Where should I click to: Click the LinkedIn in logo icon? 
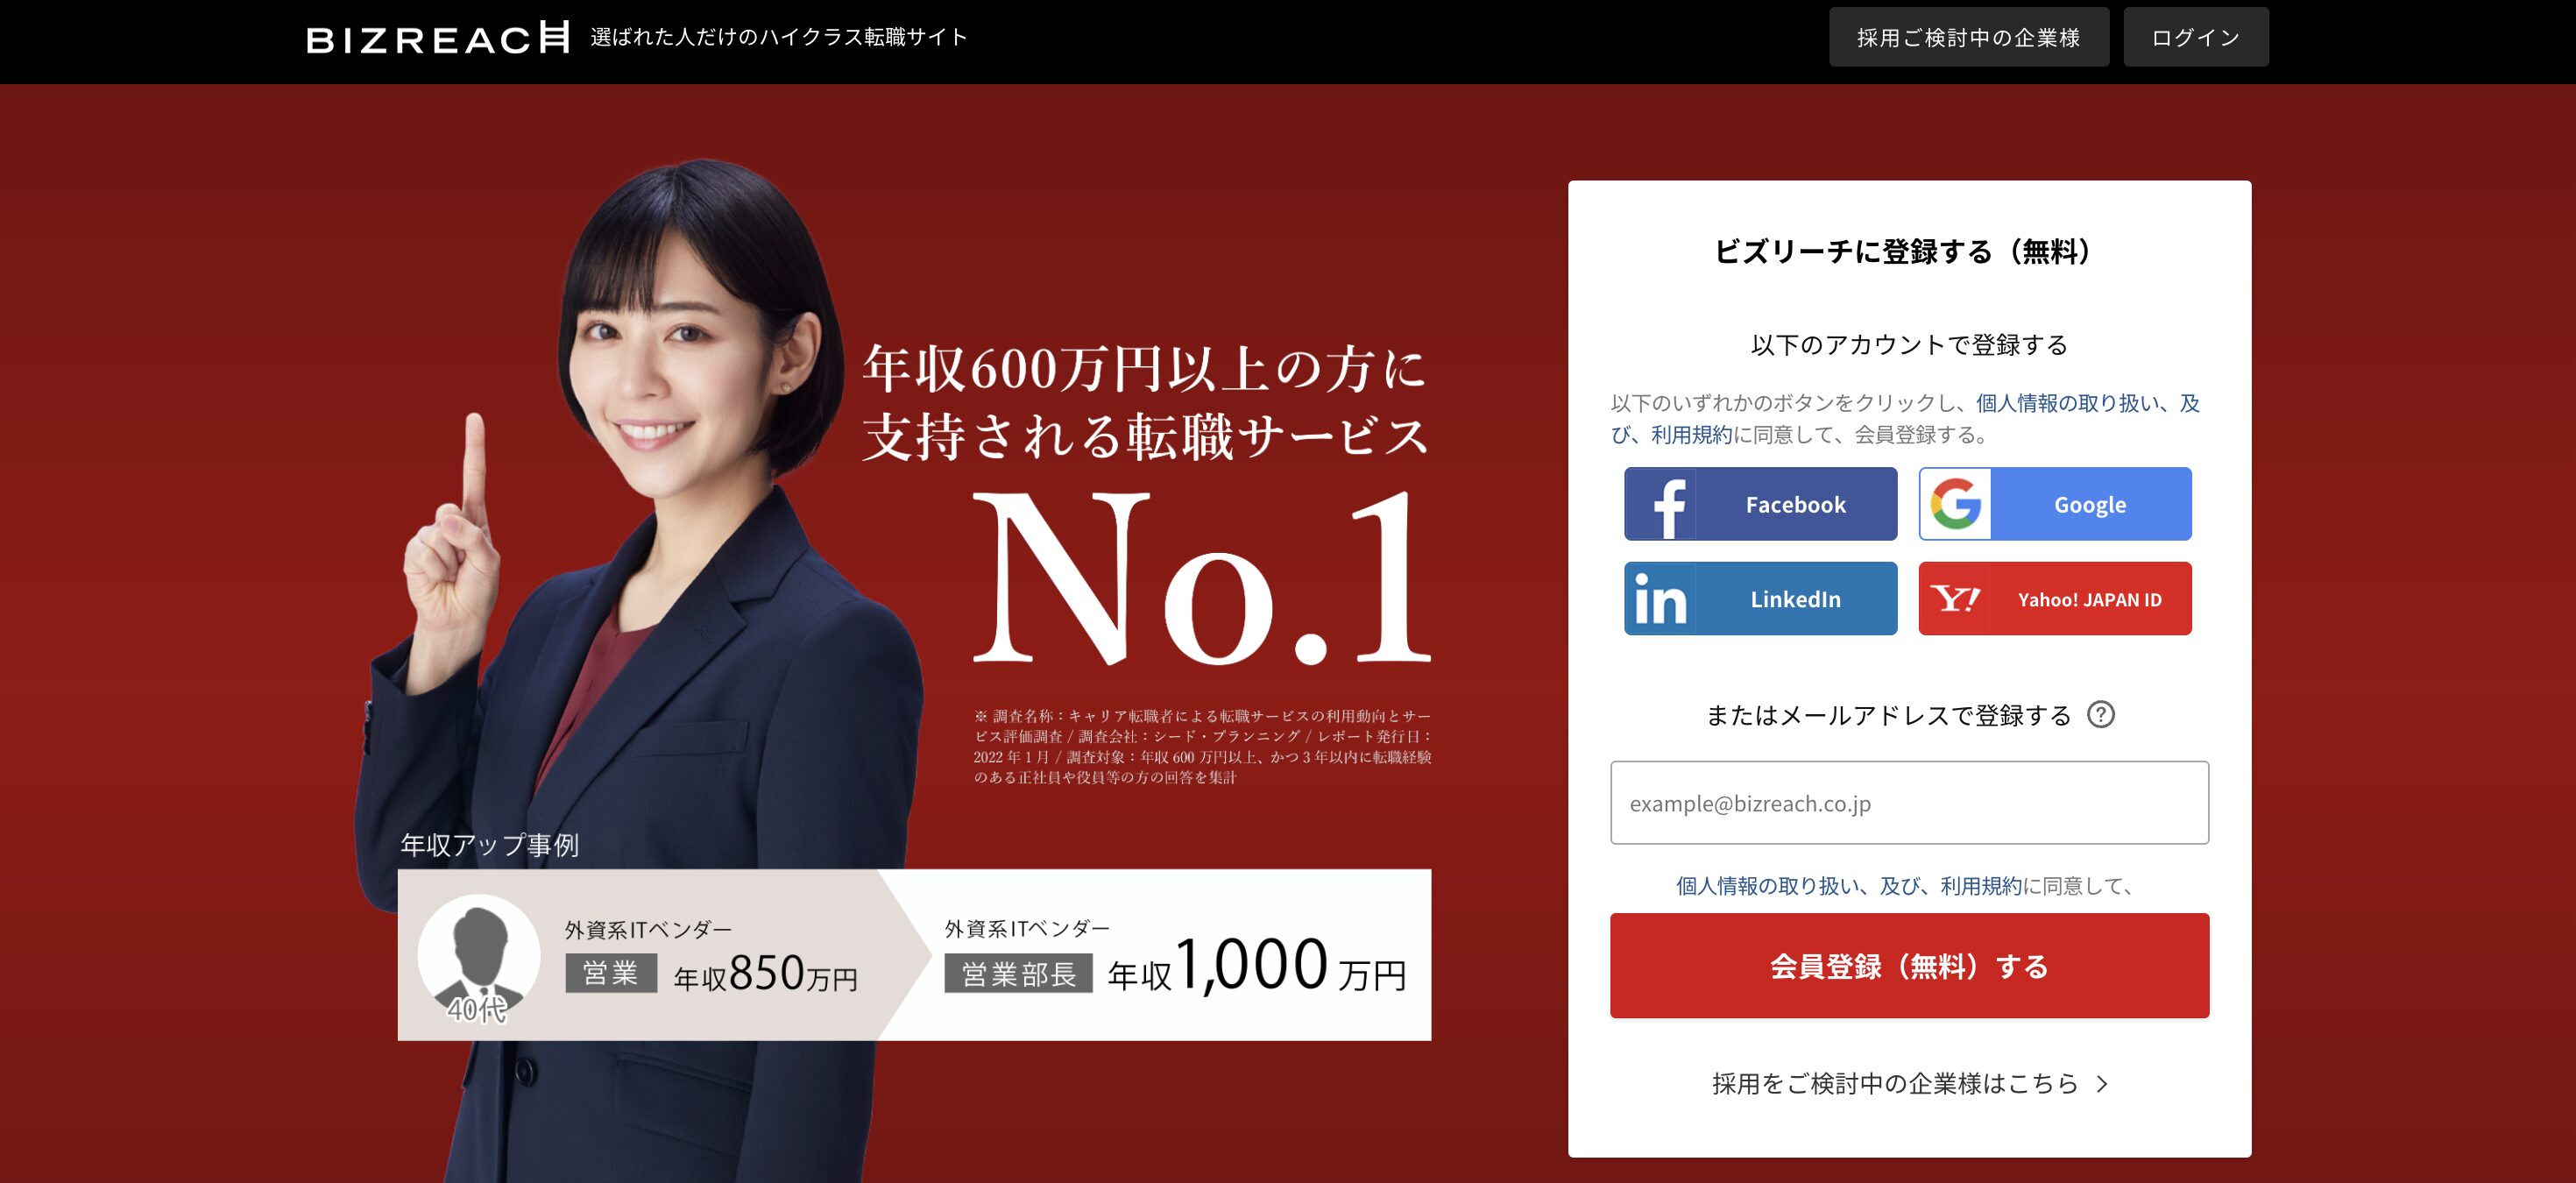(x=1661, y=599)
